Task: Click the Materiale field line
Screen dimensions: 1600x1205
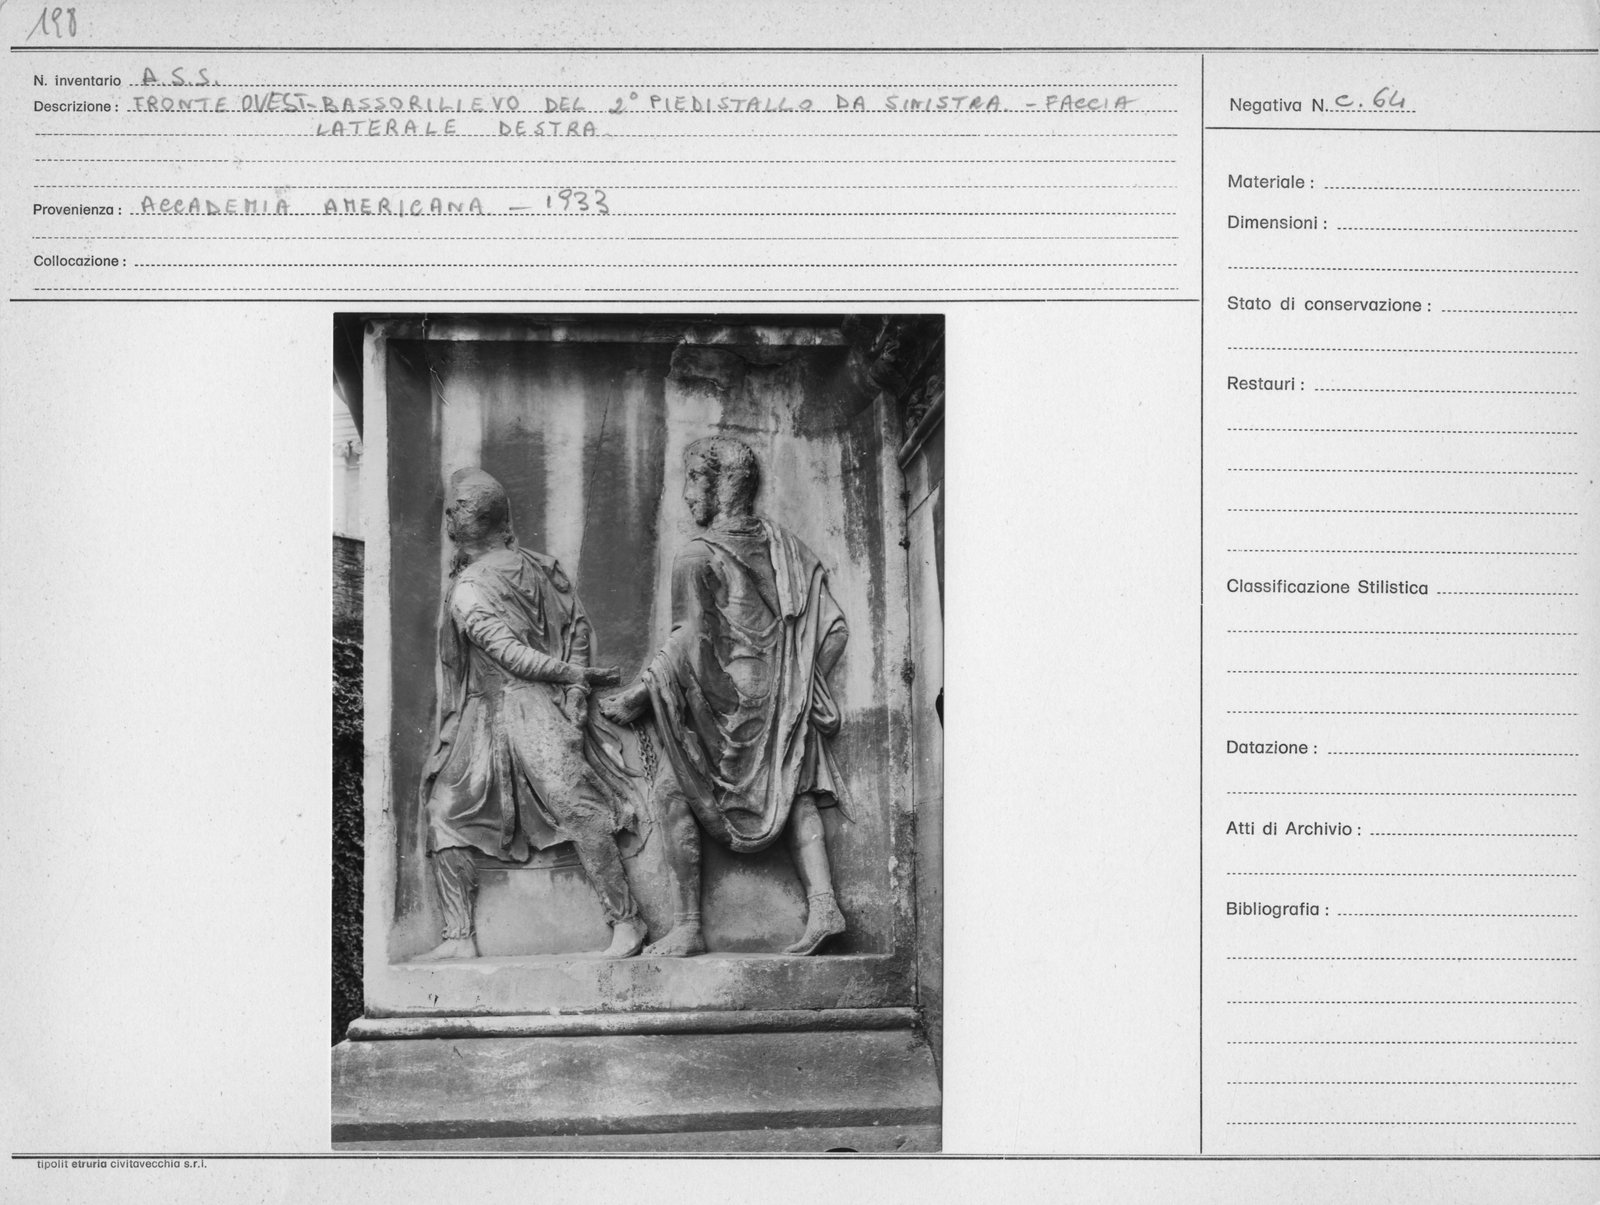Action: click(1450, 183)
